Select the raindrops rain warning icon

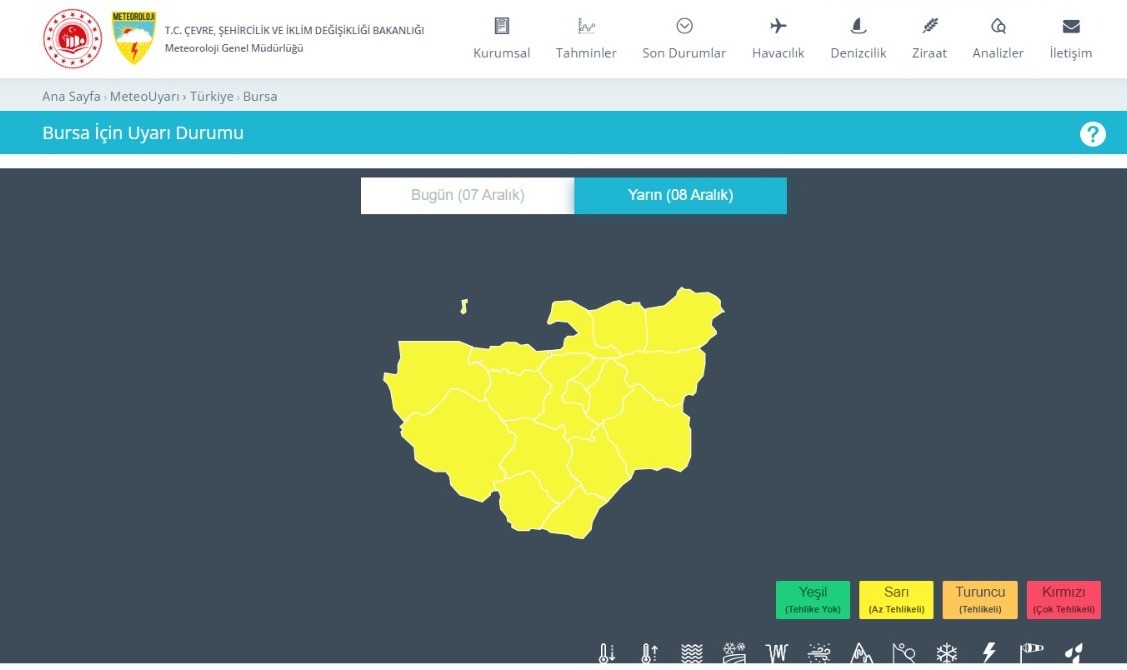[1074, 654]
